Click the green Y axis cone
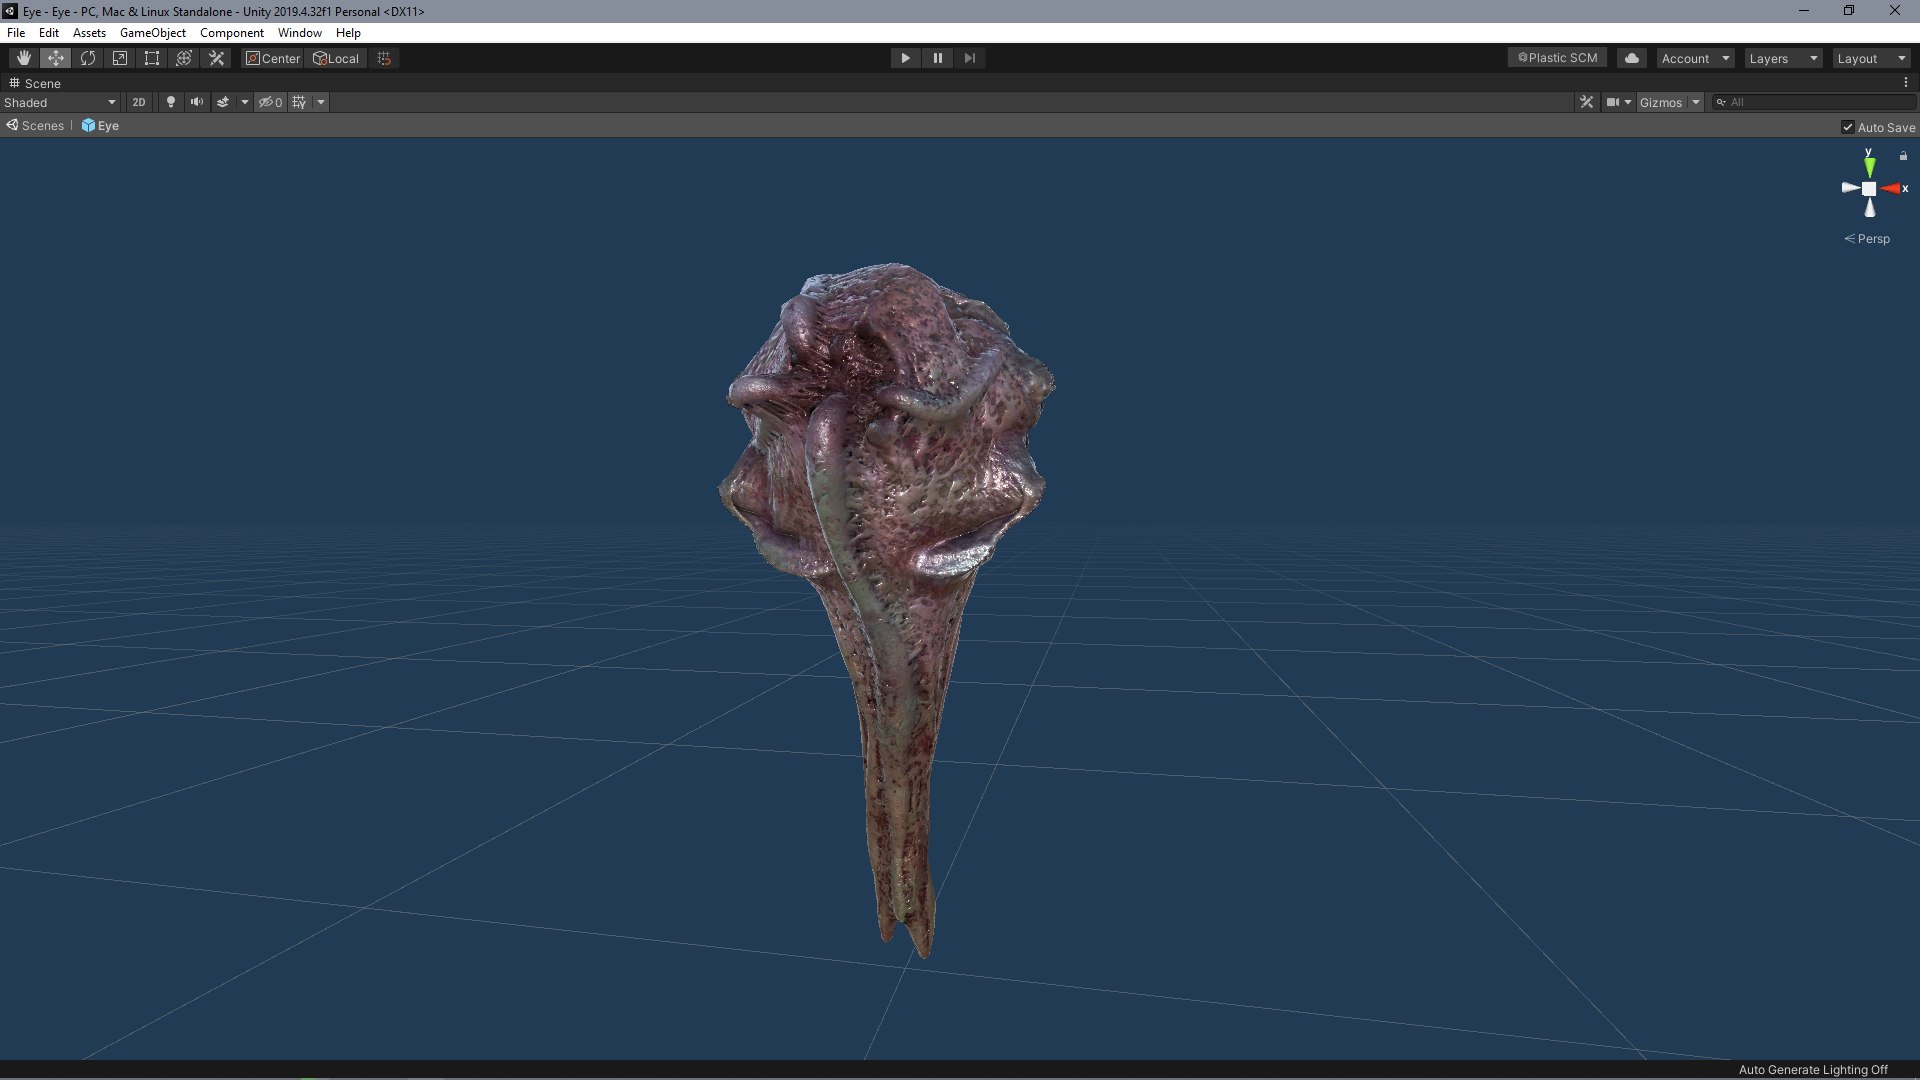Screen dimensions: 1920x1080 (x=1869, y=165)
